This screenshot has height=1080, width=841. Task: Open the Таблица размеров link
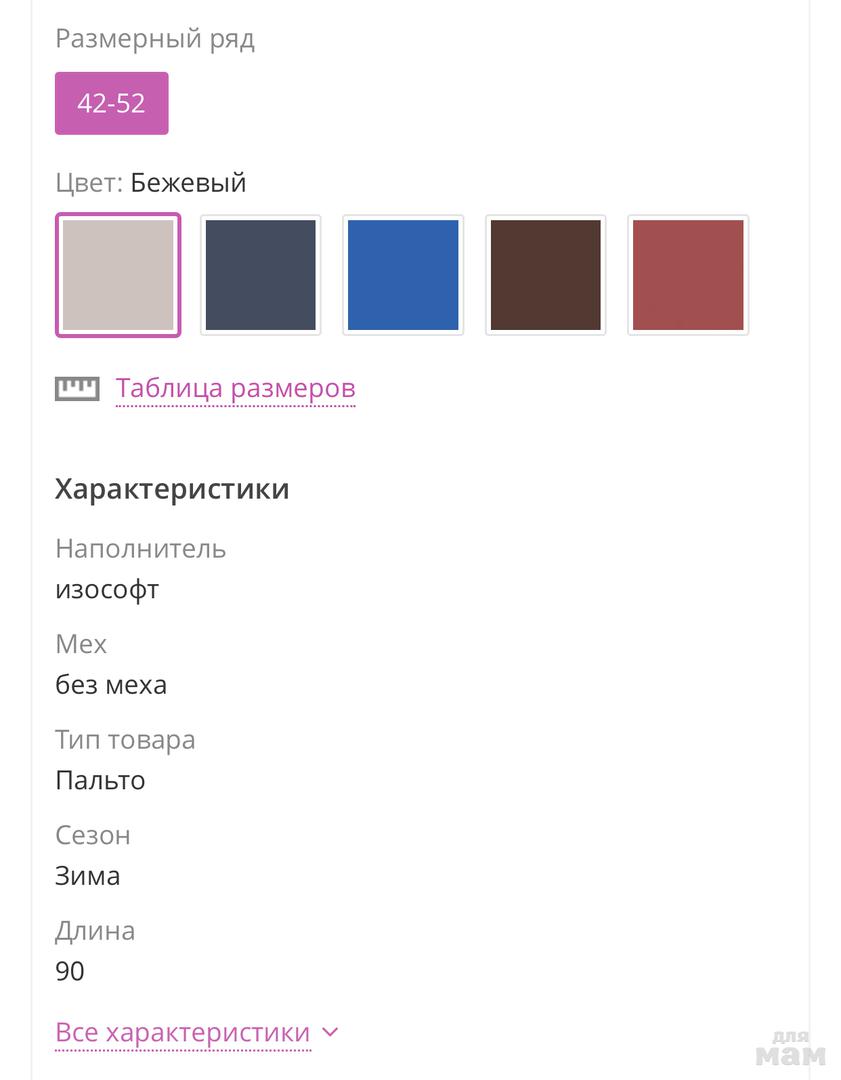(235, 388)
